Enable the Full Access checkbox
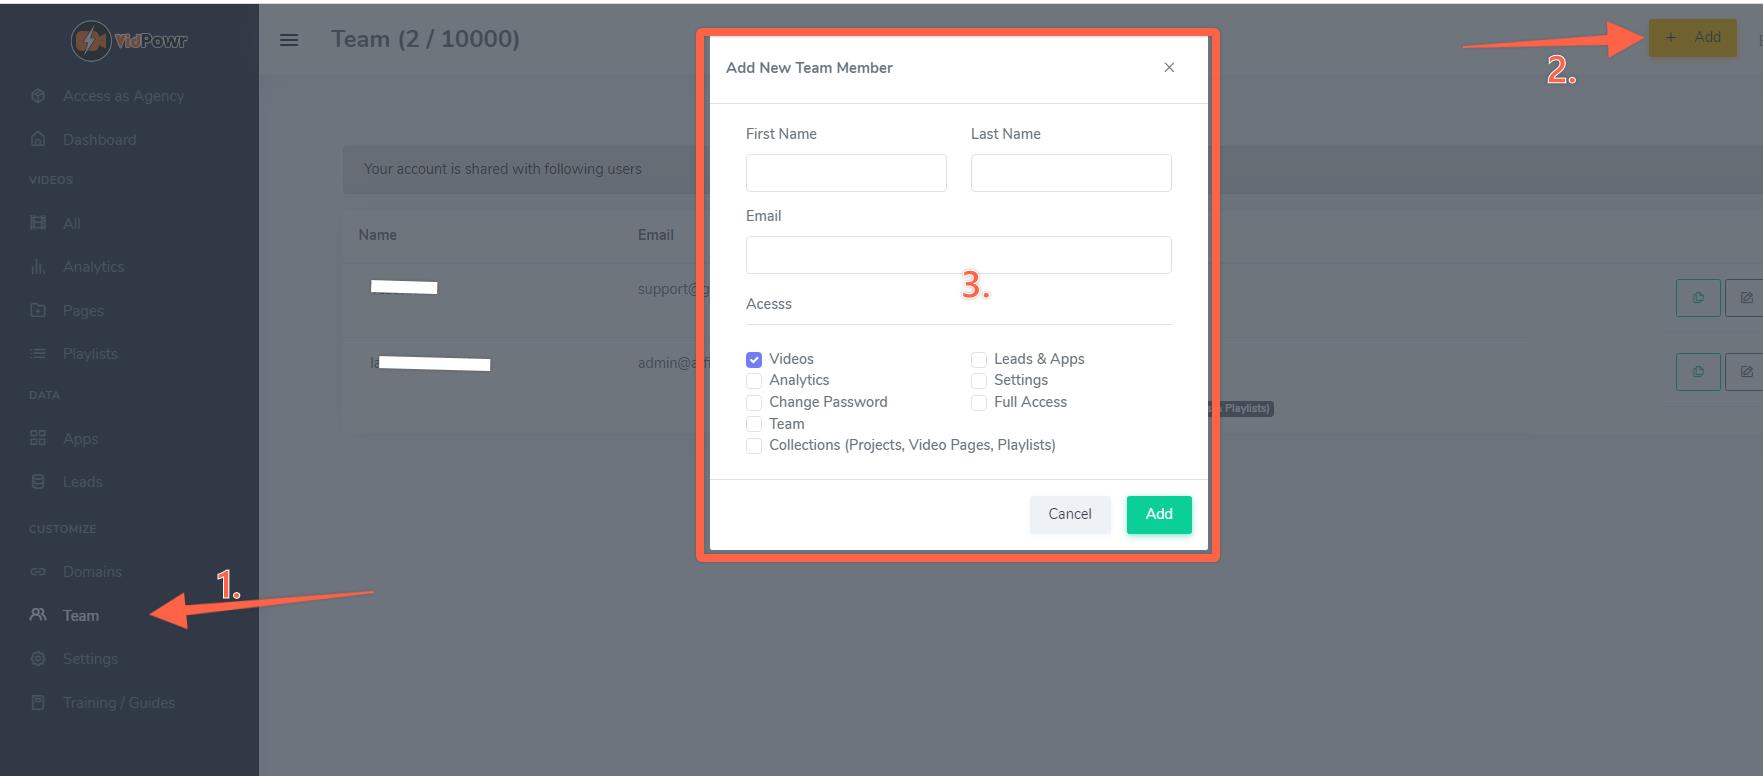Viewport: 1763px width, 776px height. (979, 403)
